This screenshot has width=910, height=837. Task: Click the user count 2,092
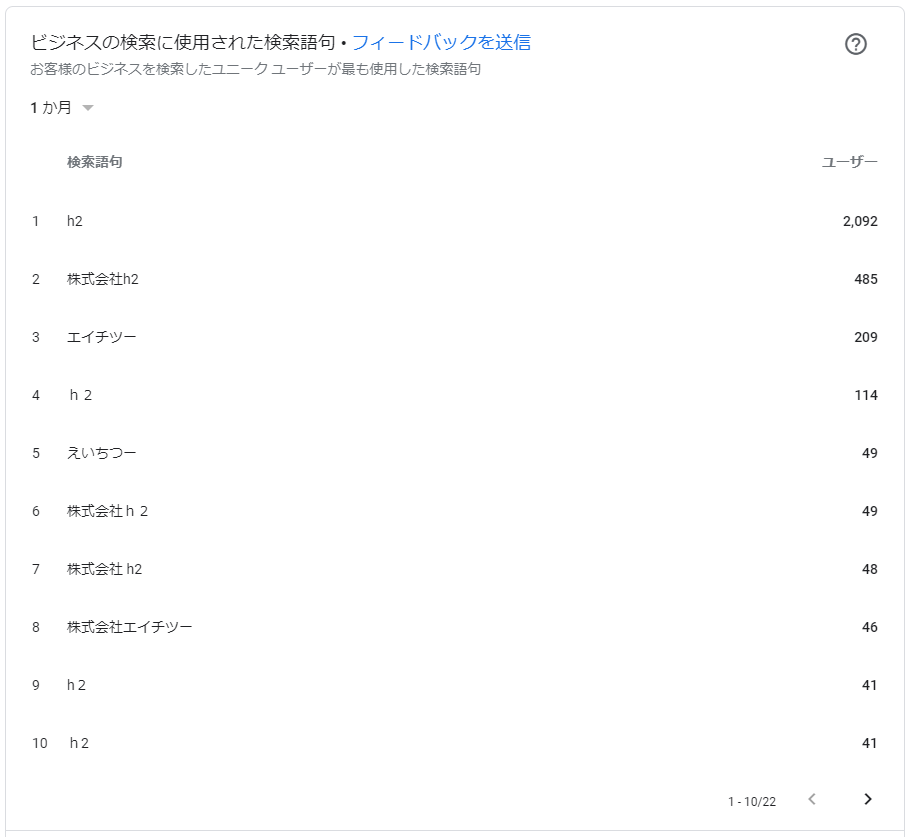(860, 221)
